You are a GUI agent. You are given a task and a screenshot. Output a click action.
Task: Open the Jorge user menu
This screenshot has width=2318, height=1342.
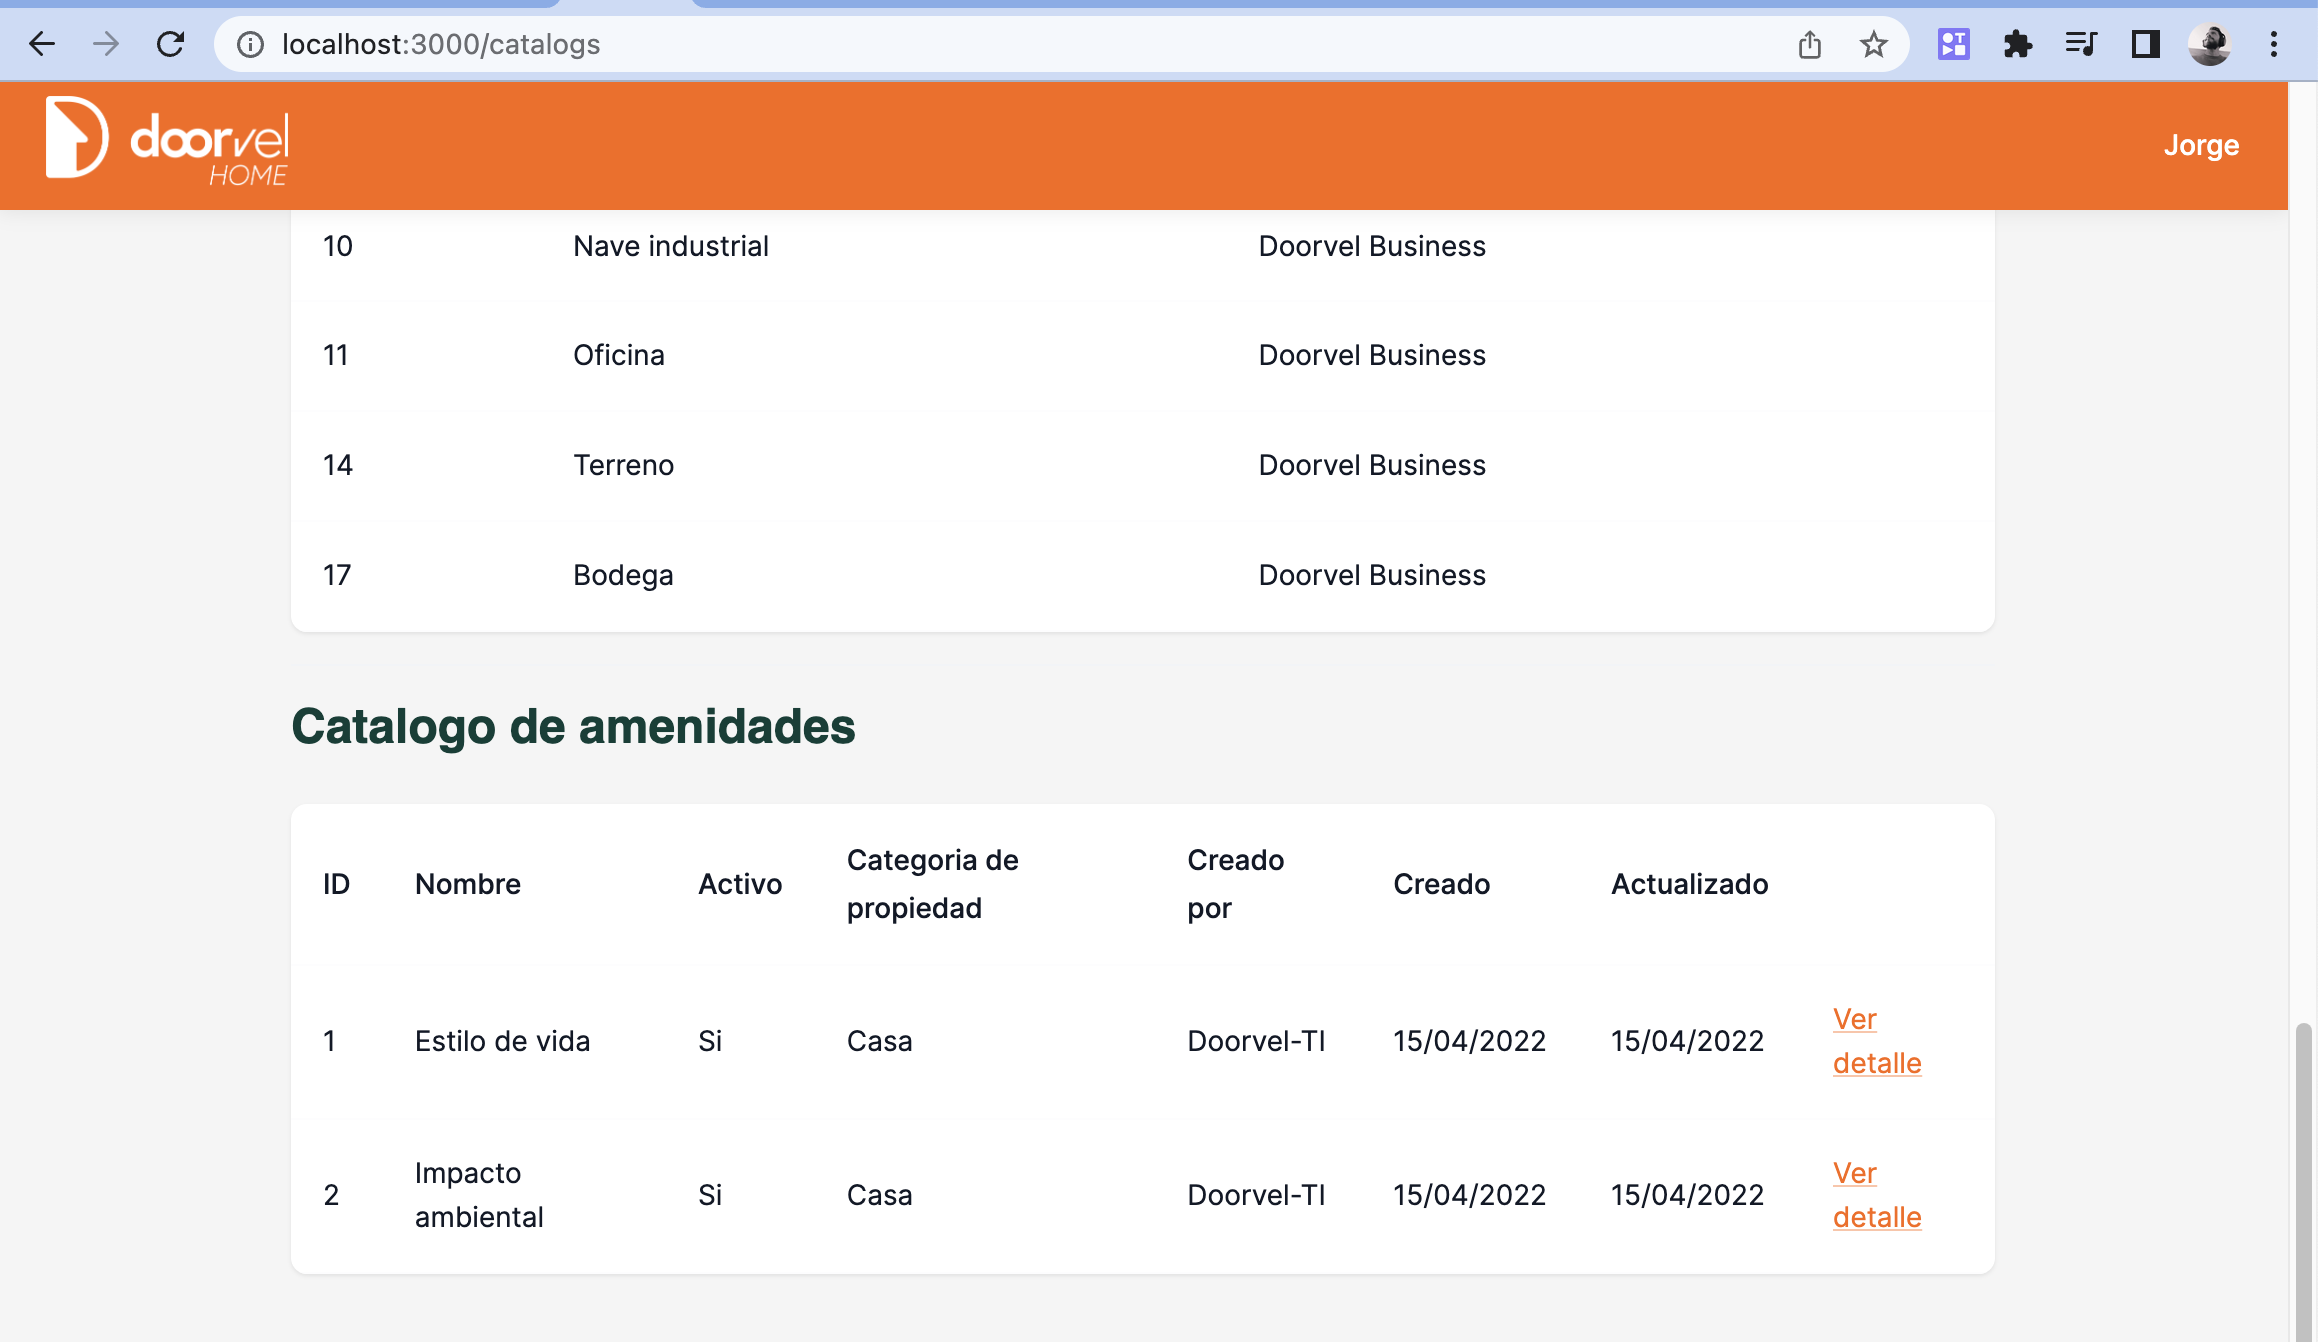[x=2200, y=146]
